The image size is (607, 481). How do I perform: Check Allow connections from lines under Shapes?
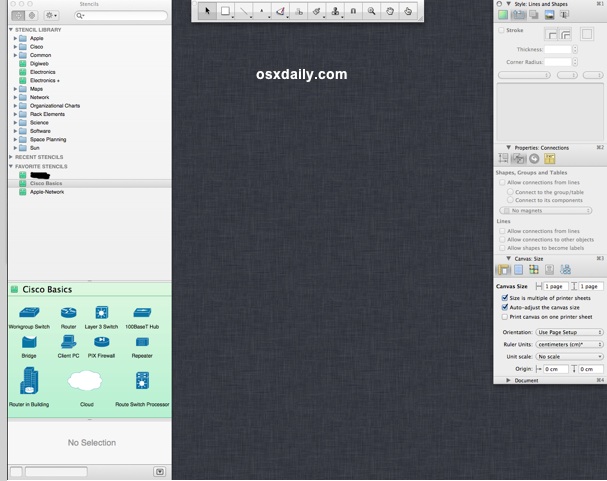click(502, 182)
